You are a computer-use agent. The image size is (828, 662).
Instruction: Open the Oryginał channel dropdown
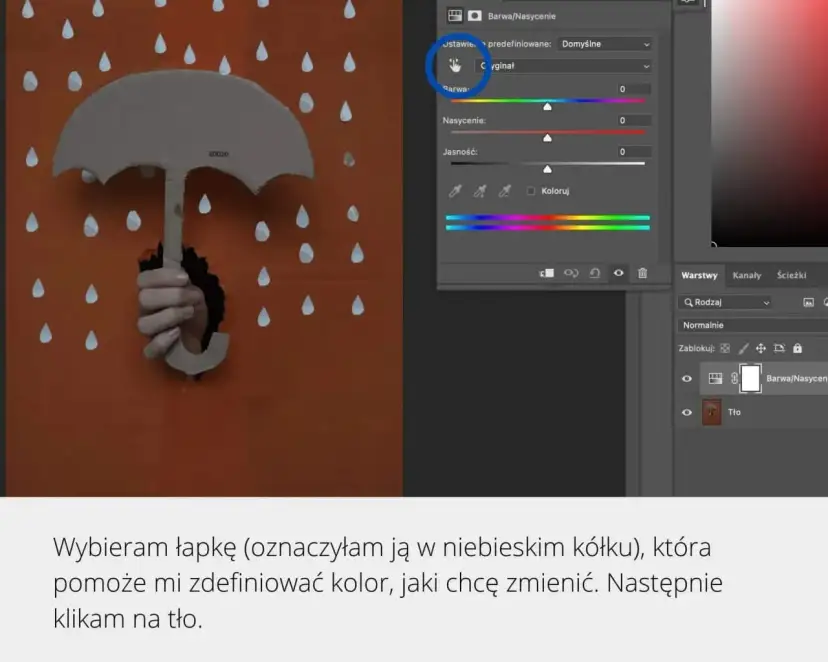click(566, 66)
